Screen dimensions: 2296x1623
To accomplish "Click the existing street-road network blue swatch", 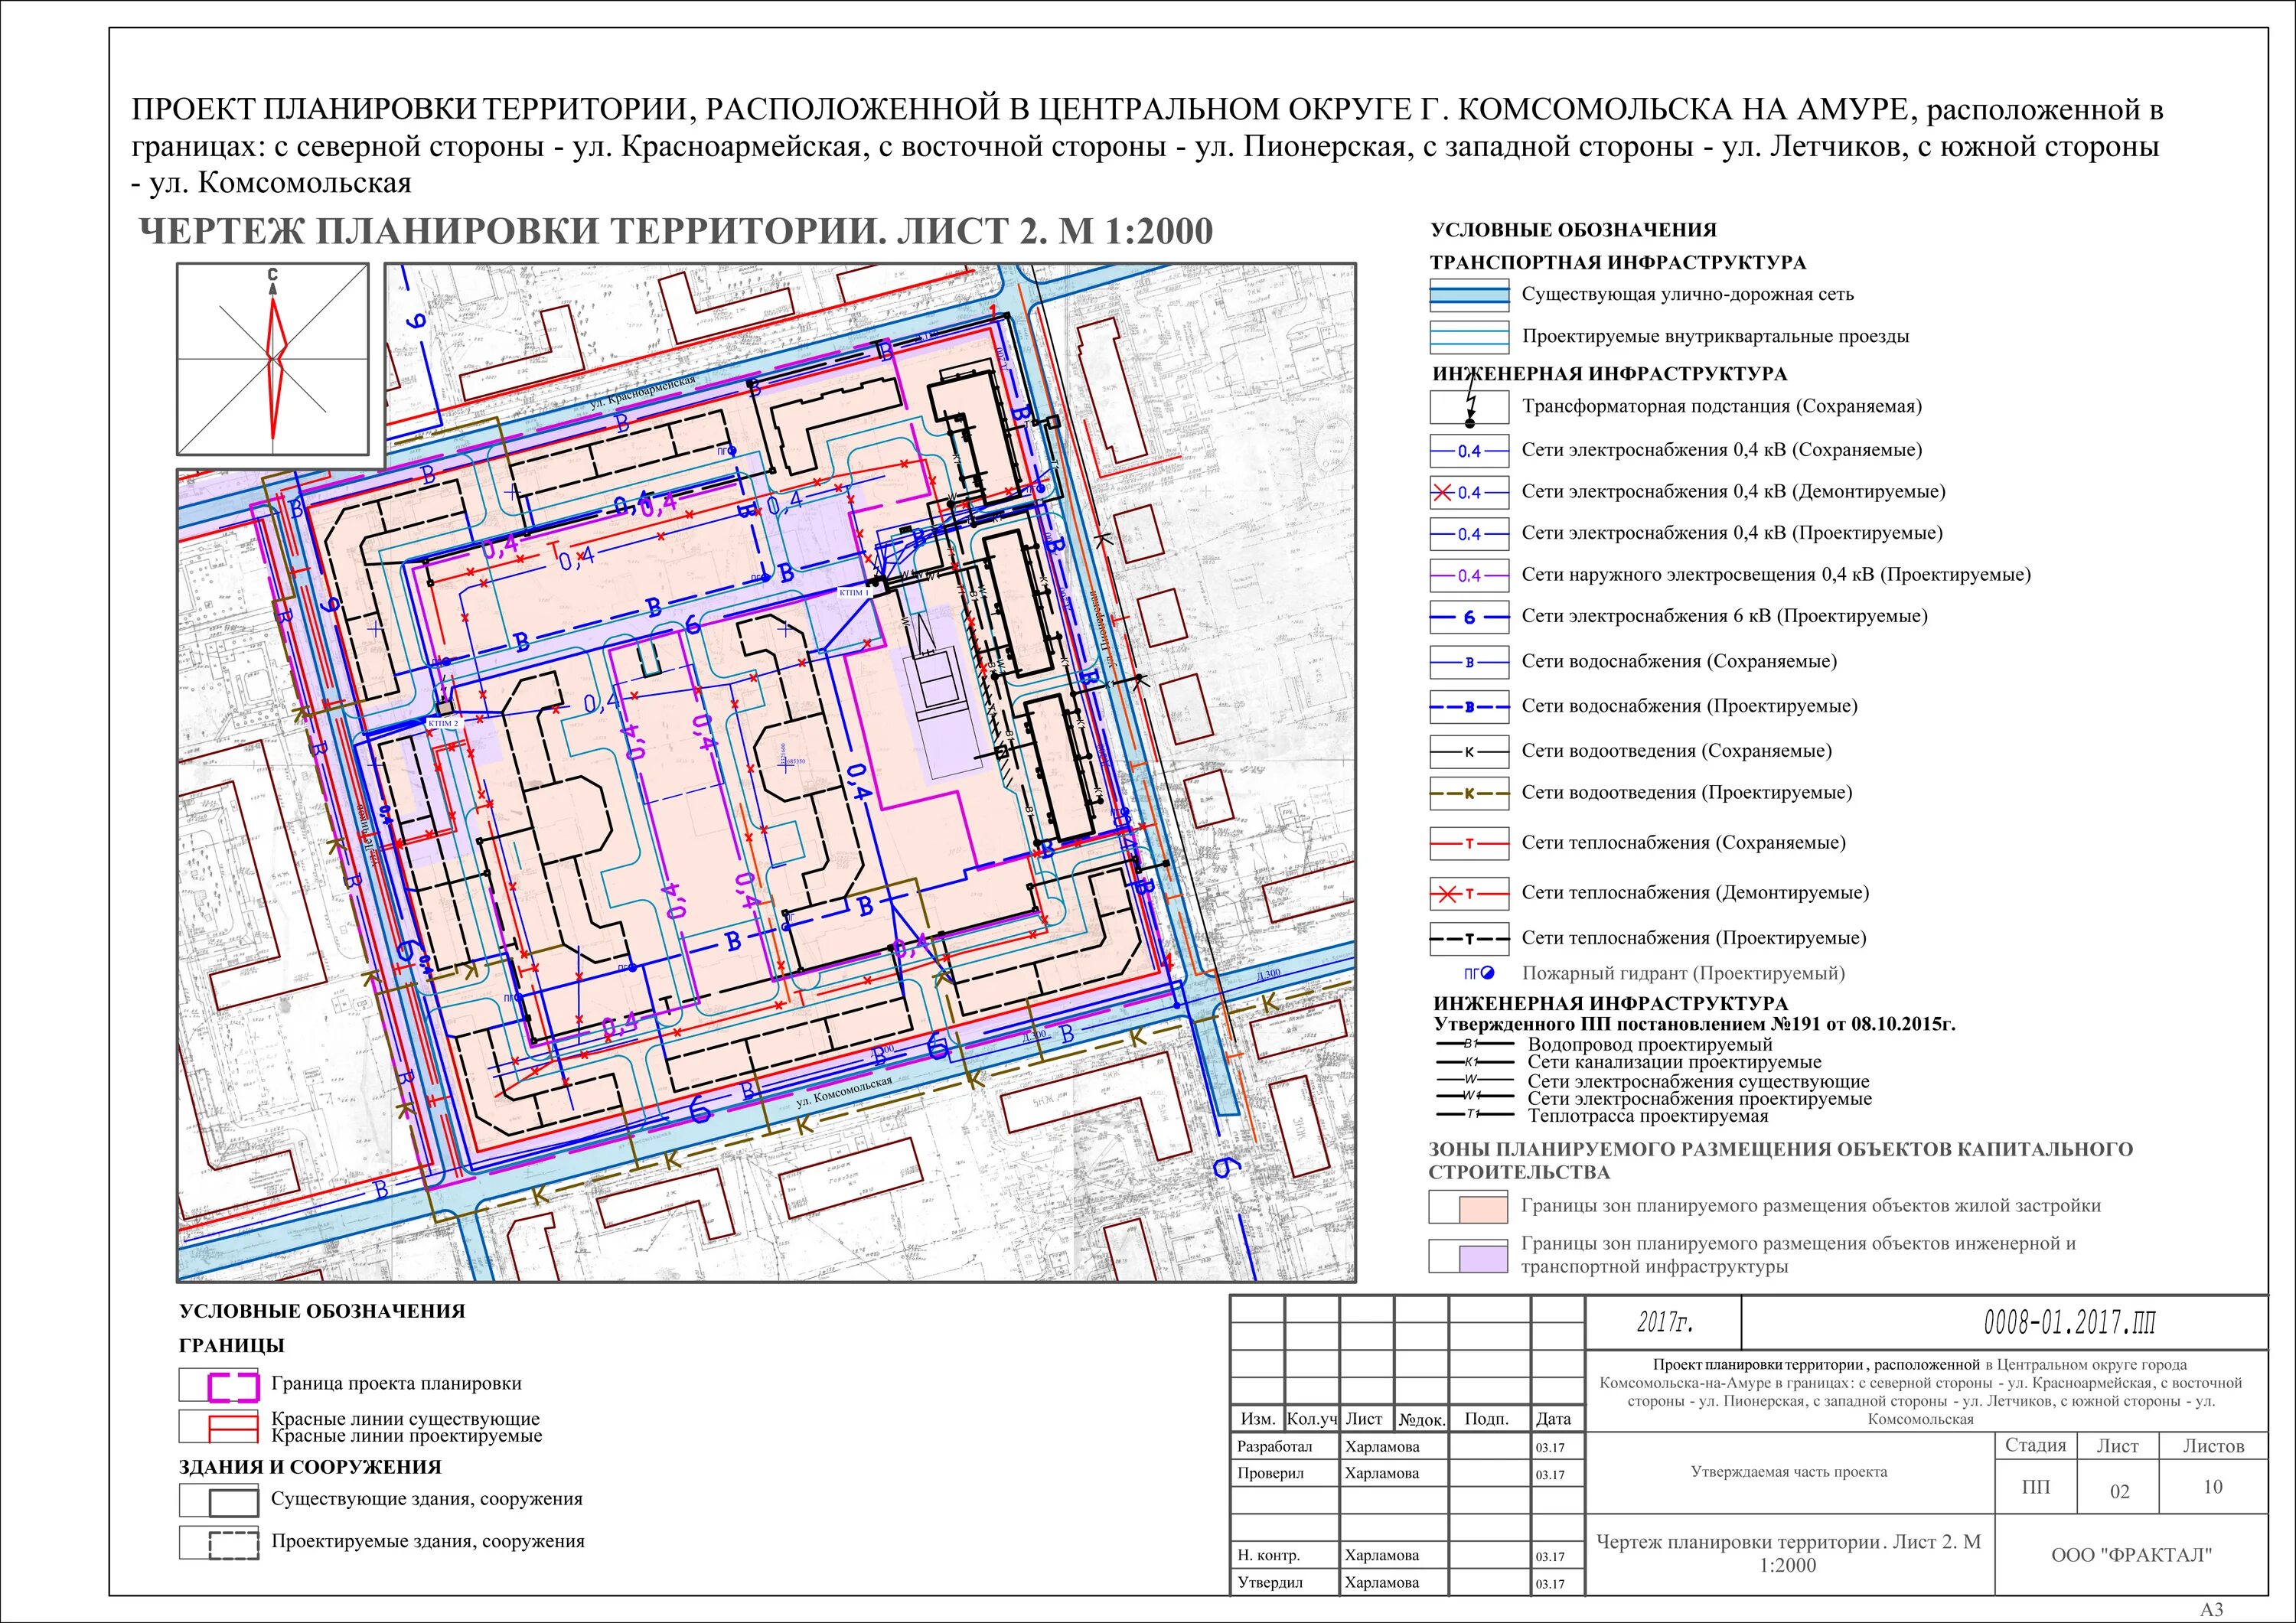I will point(1469,294).
